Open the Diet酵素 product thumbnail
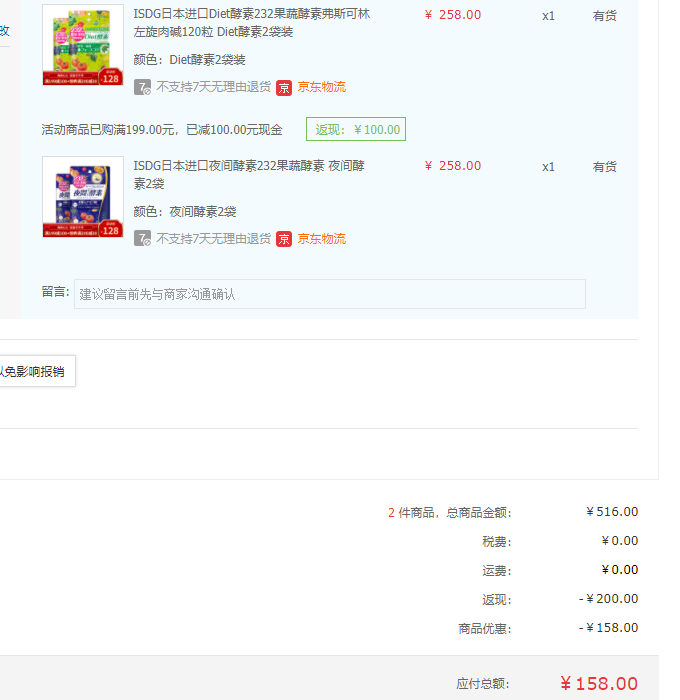 [x=83, y=45]
